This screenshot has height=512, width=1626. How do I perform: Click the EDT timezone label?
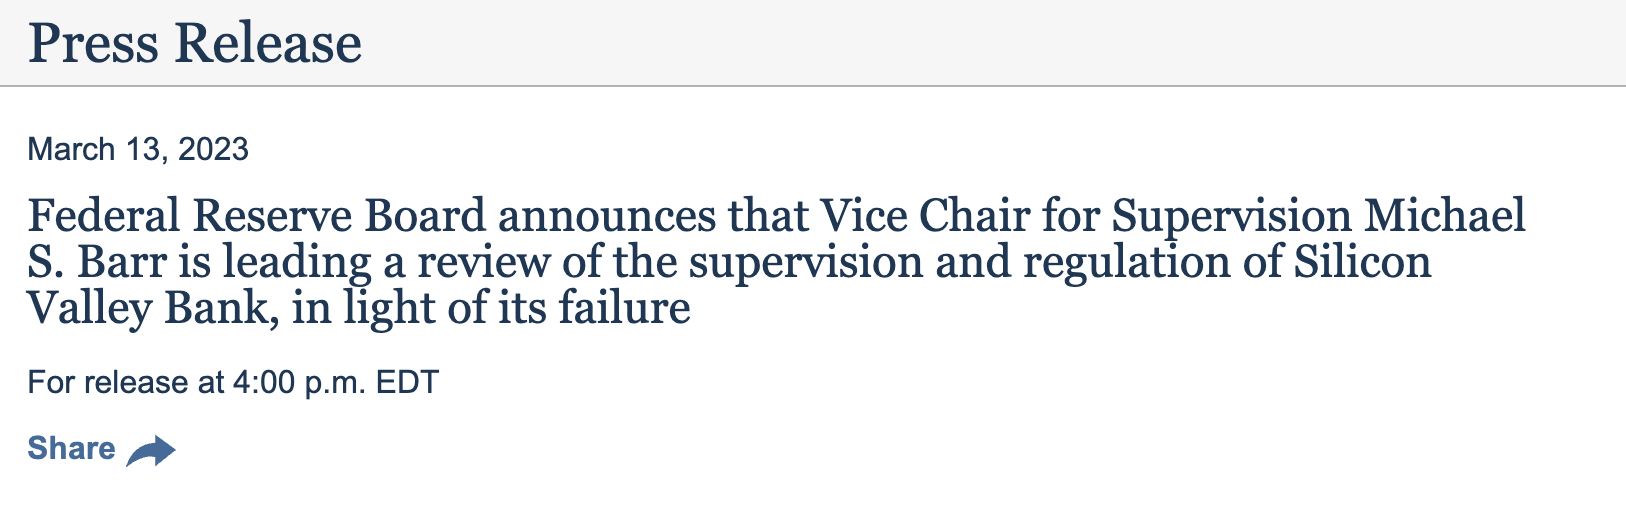pyautogui.click(x=407, y=382)
